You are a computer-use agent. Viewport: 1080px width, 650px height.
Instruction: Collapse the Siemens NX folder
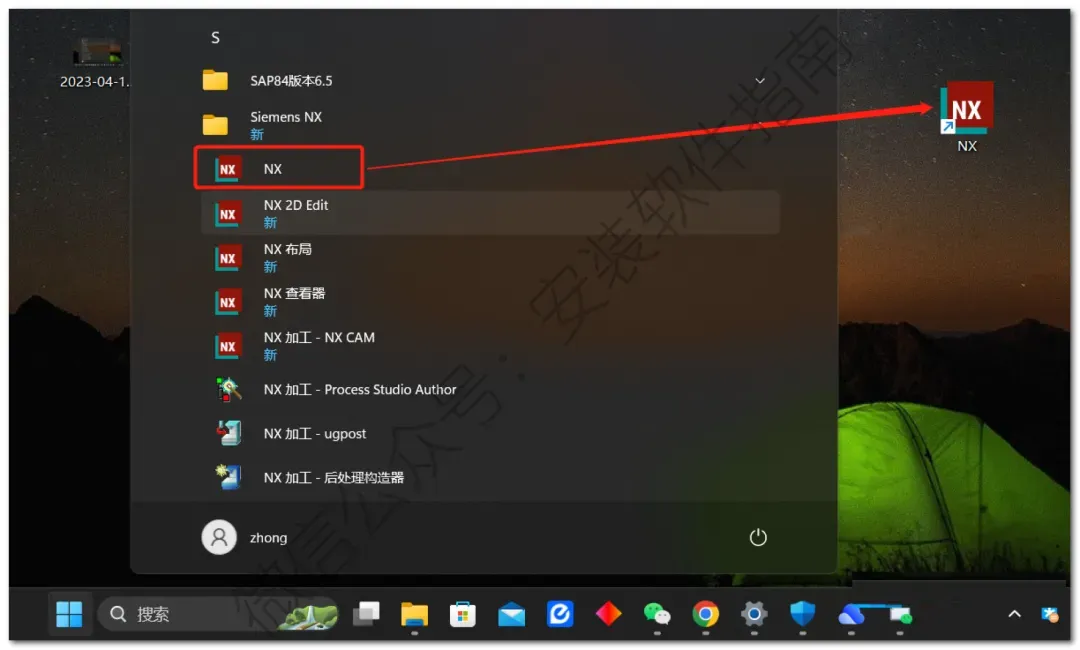[490, 125]
